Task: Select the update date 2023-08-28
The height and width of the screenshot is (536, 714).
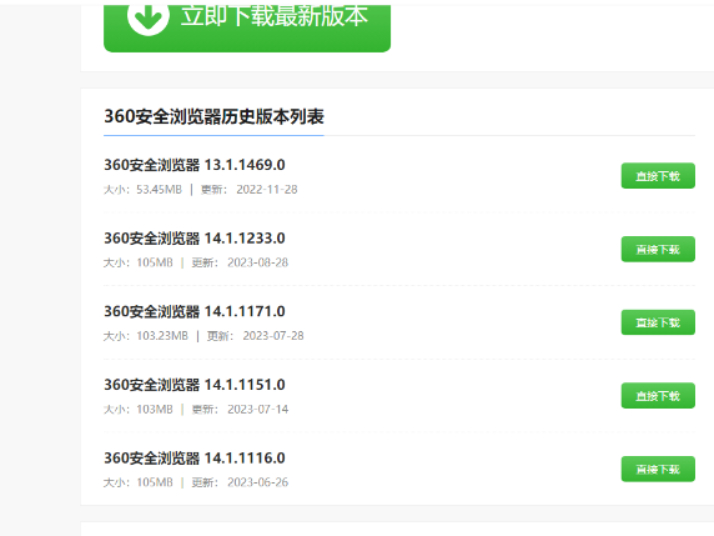Action: 258,263
